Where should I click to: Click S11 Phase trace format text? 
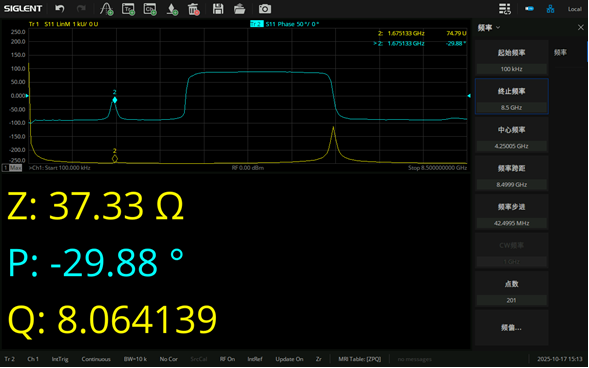(292, 24)
